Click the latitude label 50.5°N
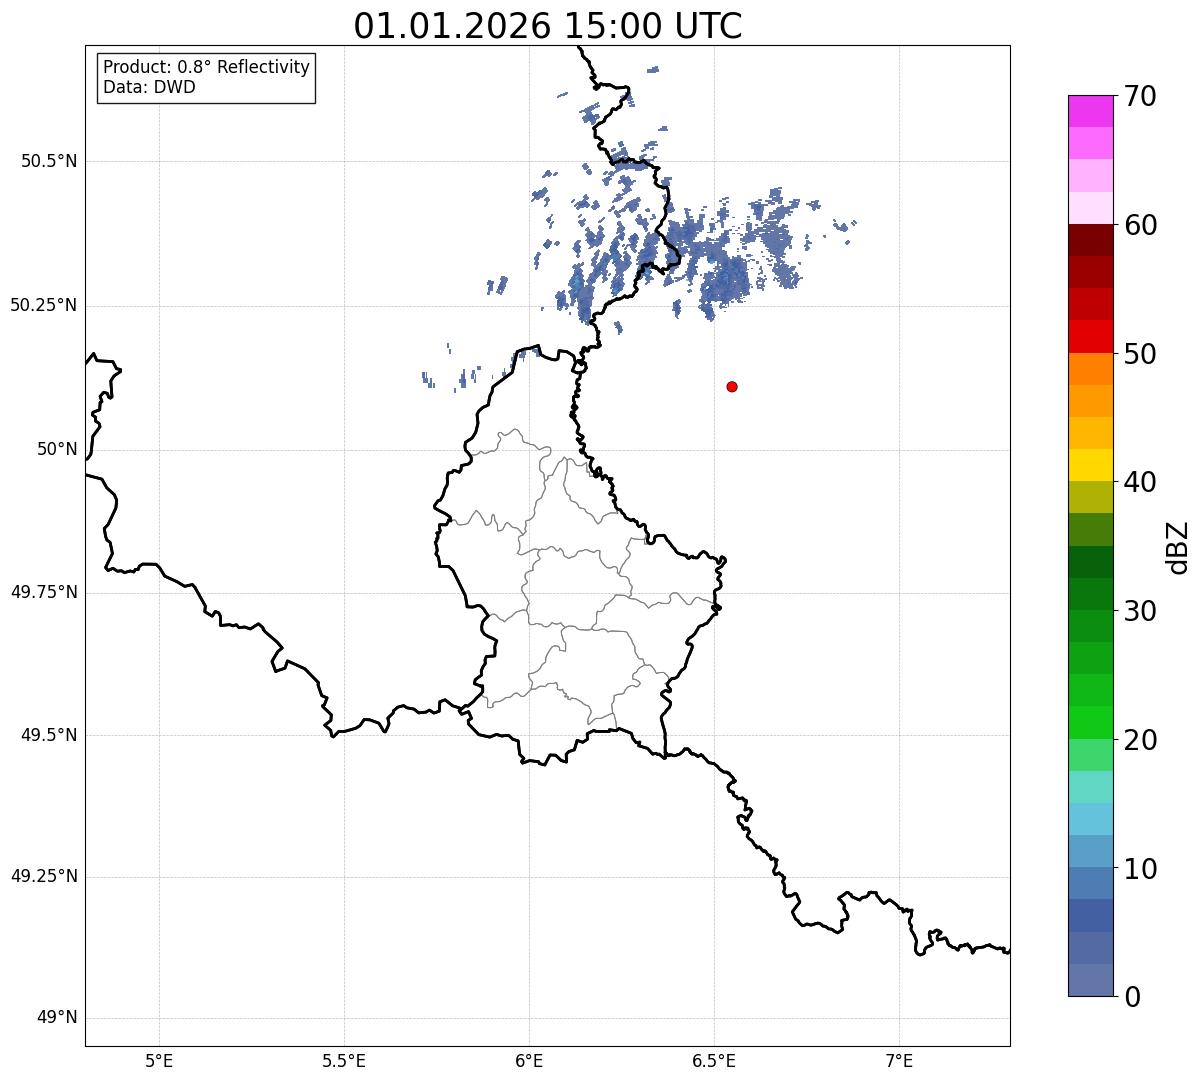1202x1081 pixels. (49, 161)
